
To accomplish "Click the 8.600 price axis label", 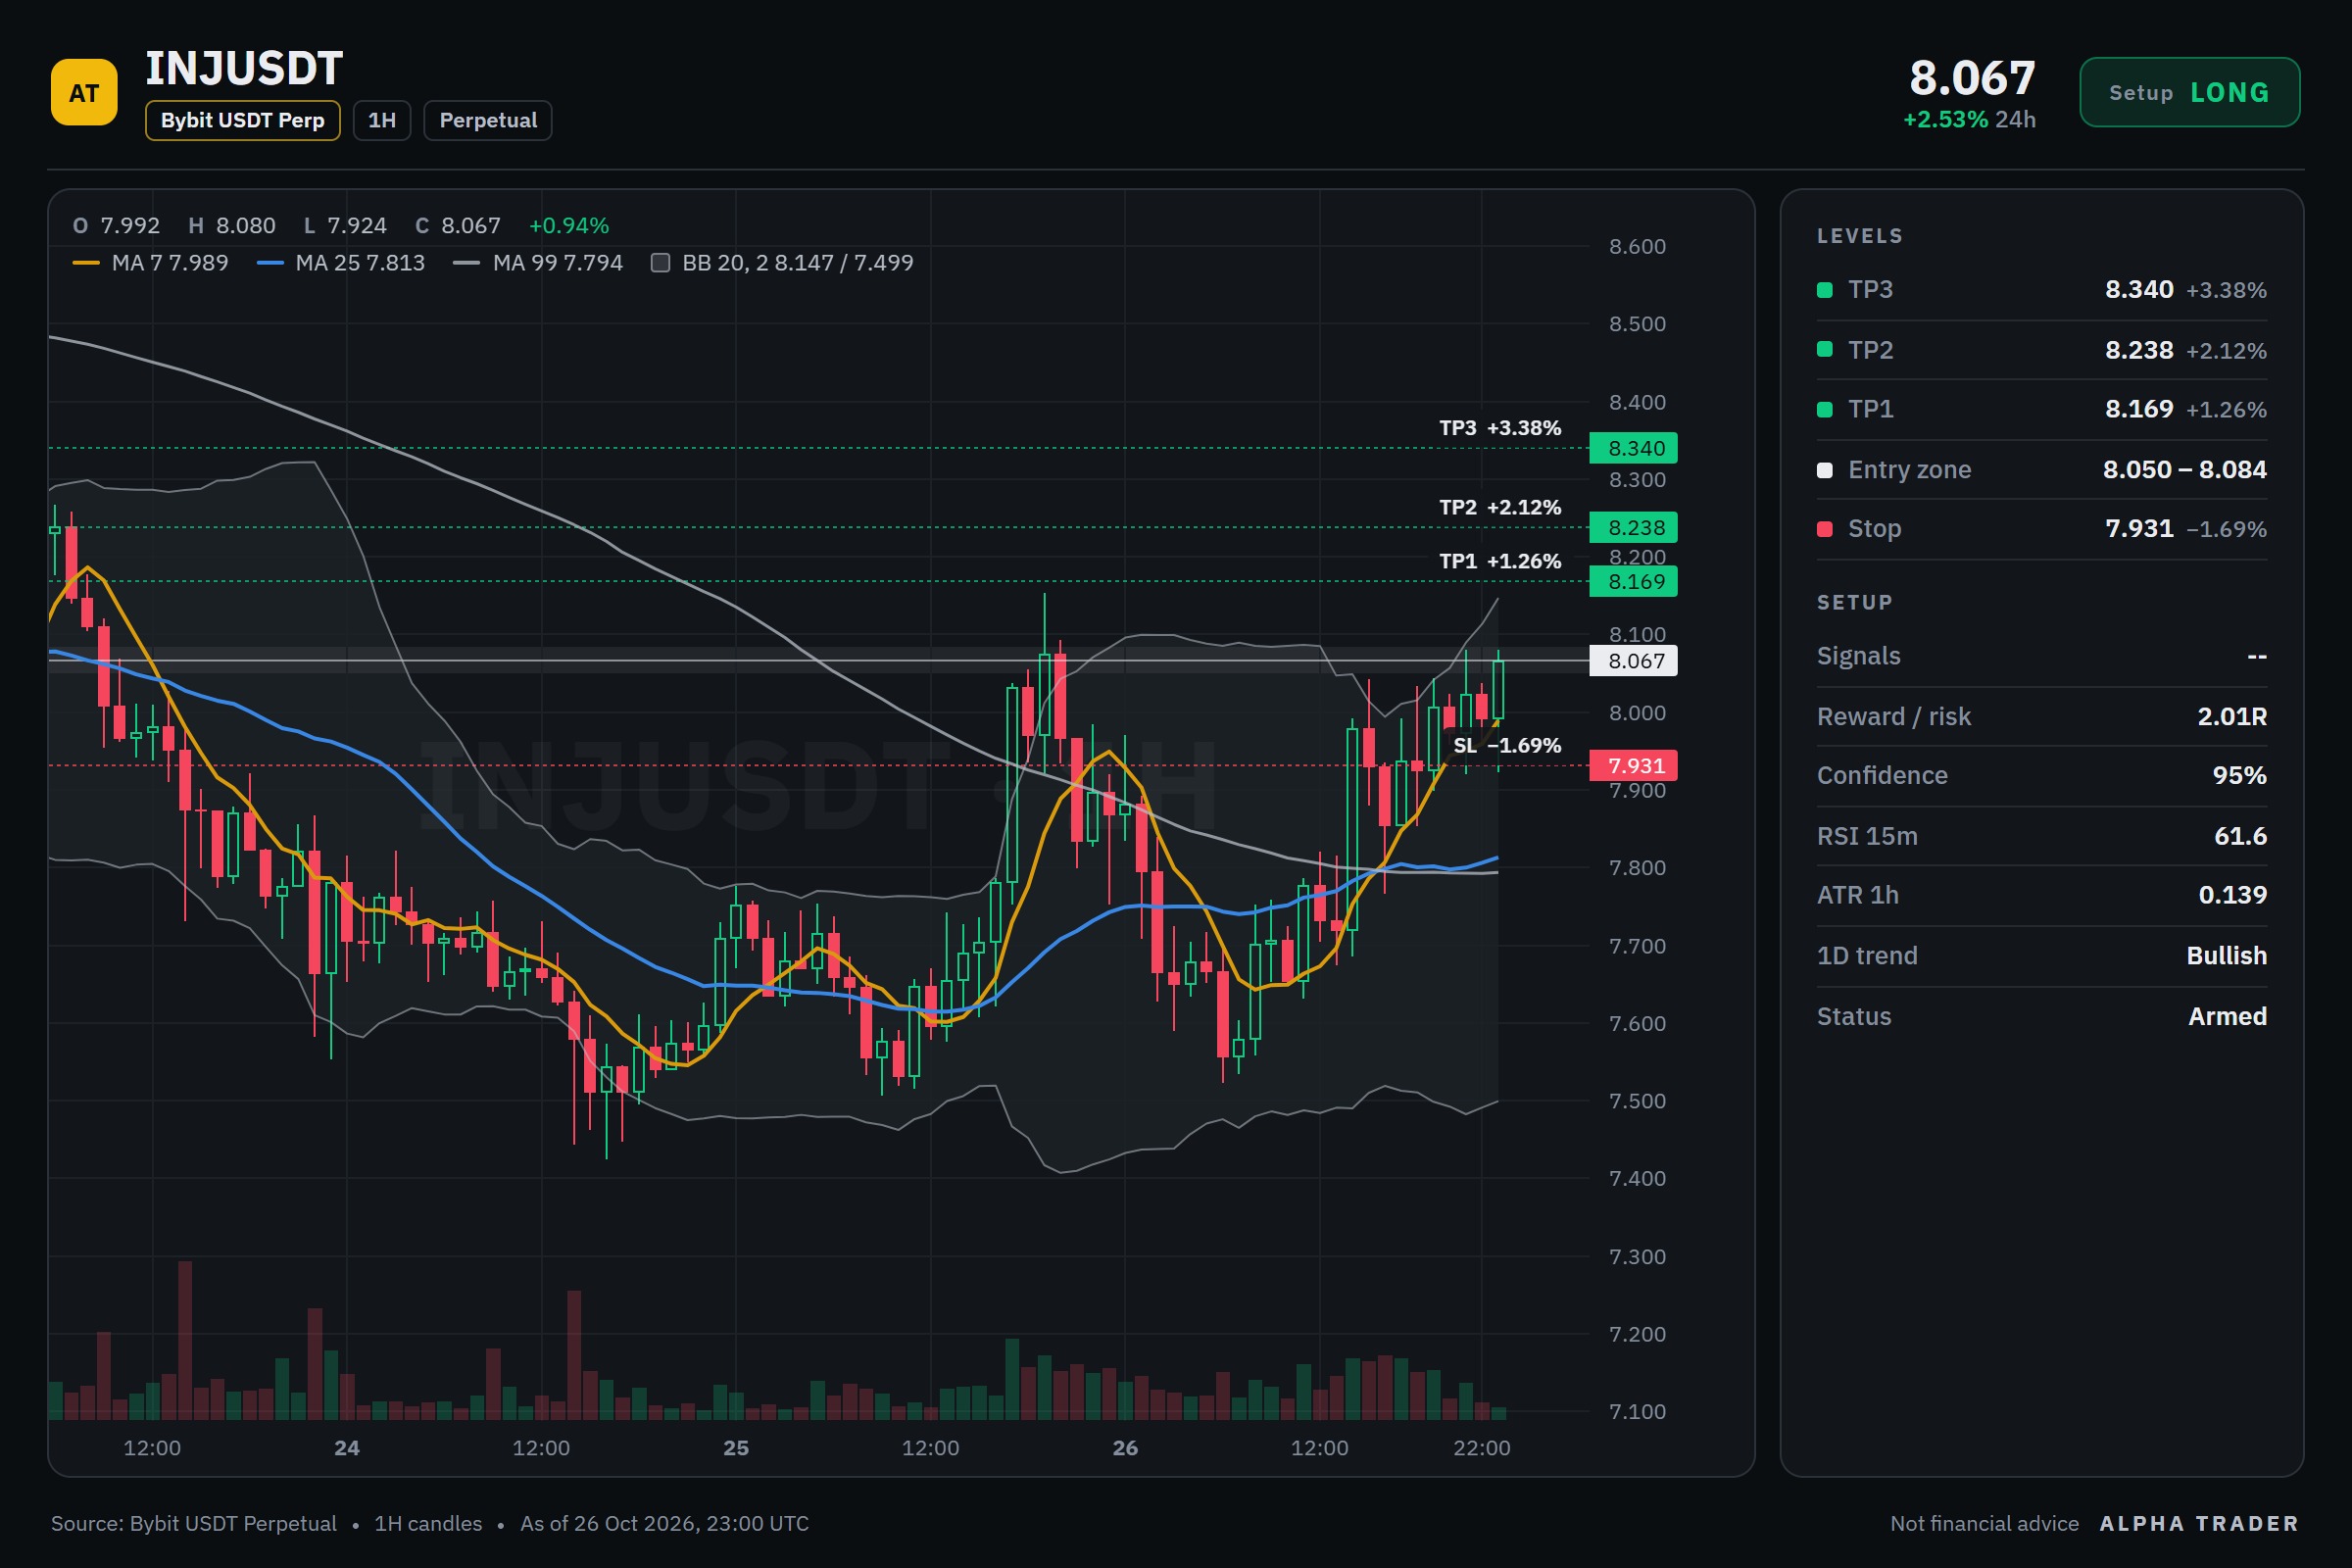I will [x=1637, y=247].
